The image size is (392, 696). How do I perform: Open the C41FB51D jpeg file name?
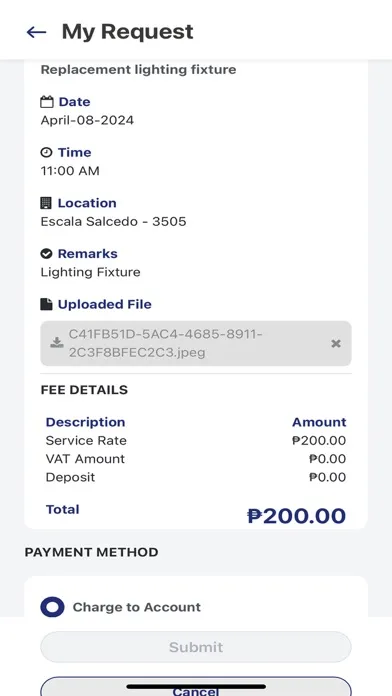click(166, 343)
